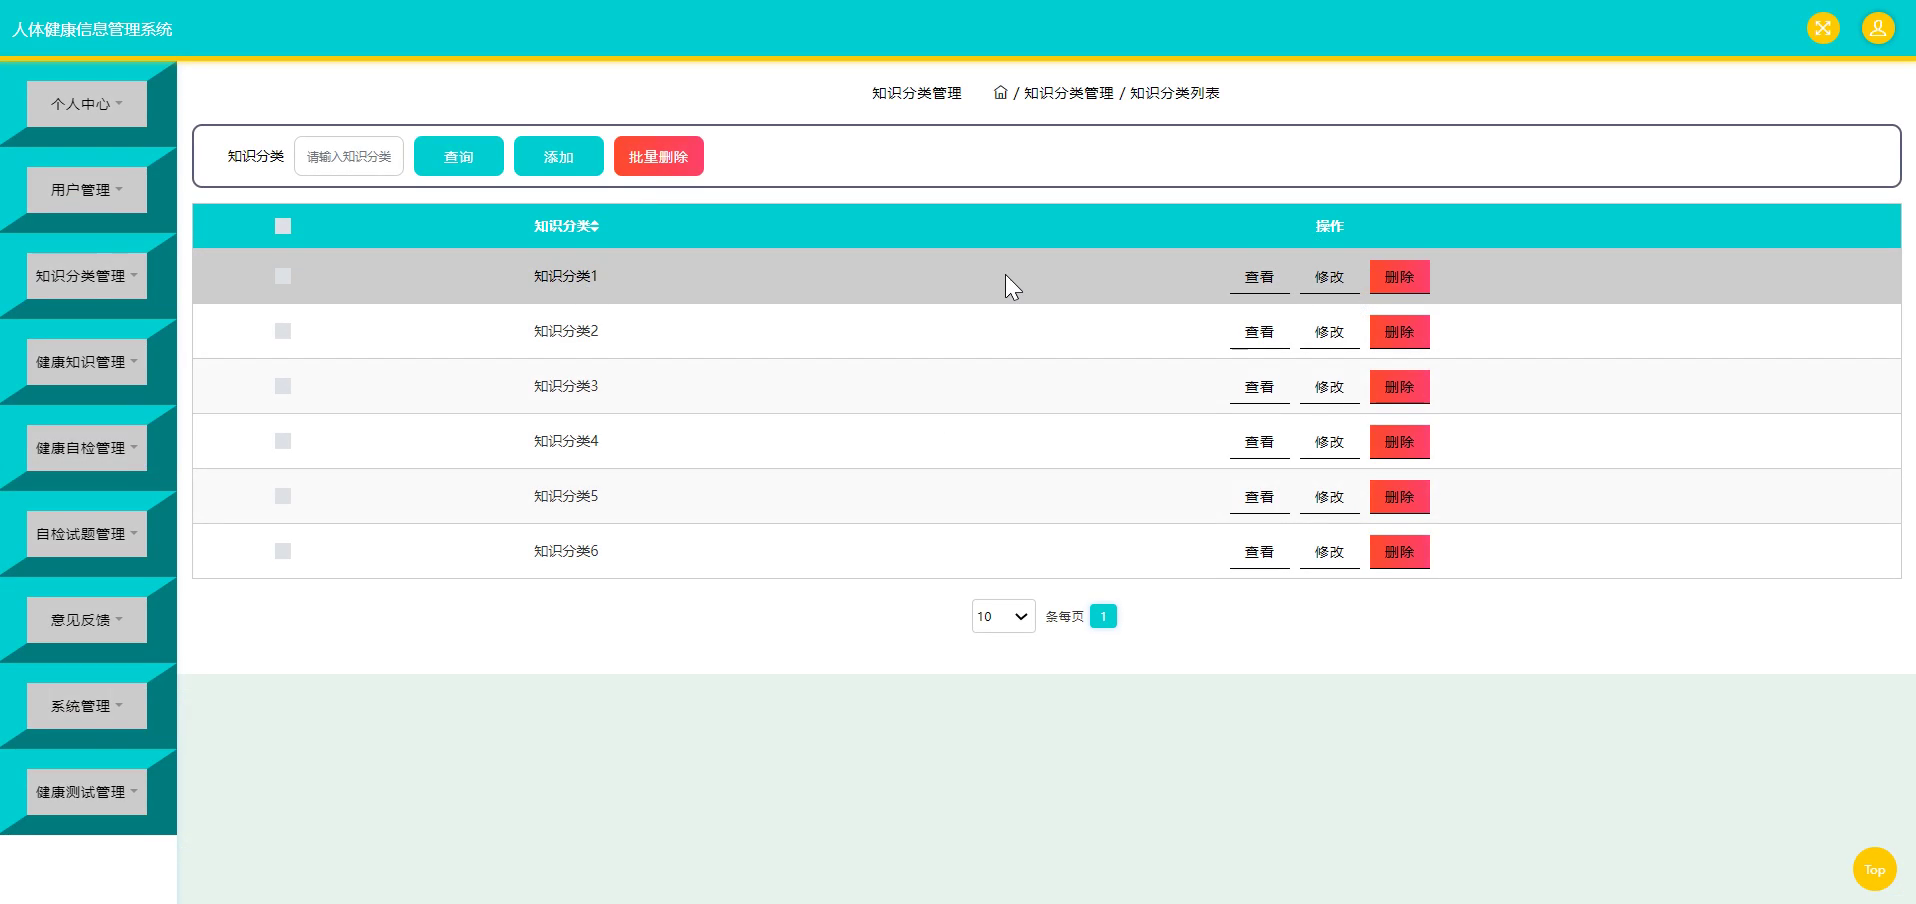Click 修改 for 知识分类6

1329,552
